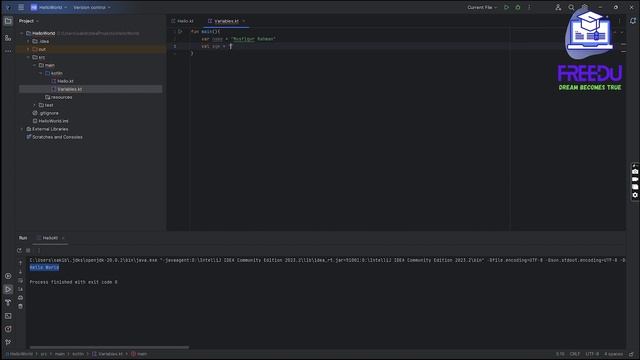The width and height of the screenshot is (640, 360).
Task: Collapse the kotlin folder
Action: click(41, 73)
